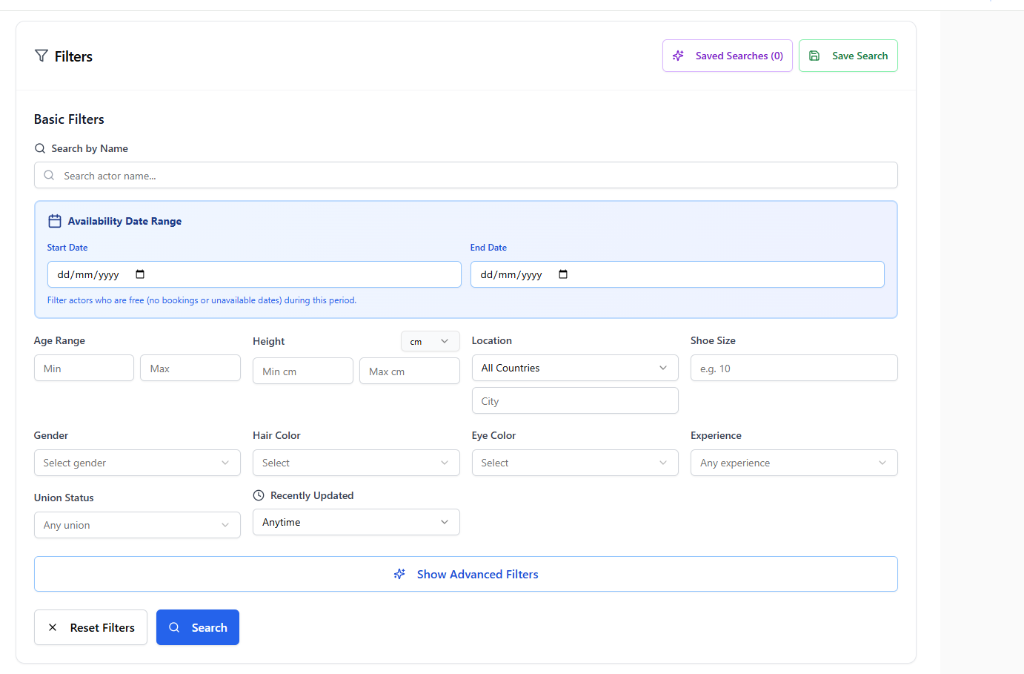Viewport: 1024px width, 674px height.
Task: Click the calendar icon beside Availability Date Range
Action: pyautogui.click(x=55, y=221)
